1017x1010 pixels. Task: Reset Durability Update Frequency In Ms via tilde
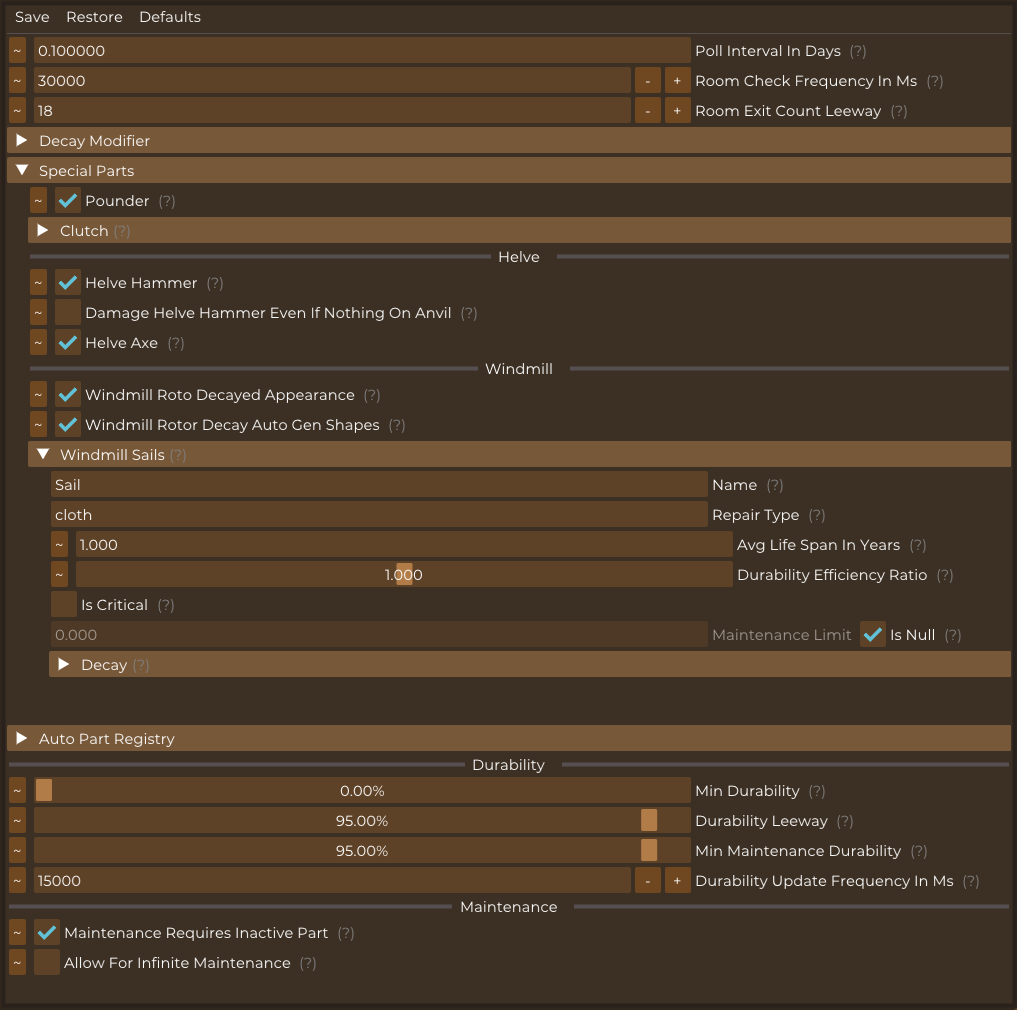tap(18, 880)
